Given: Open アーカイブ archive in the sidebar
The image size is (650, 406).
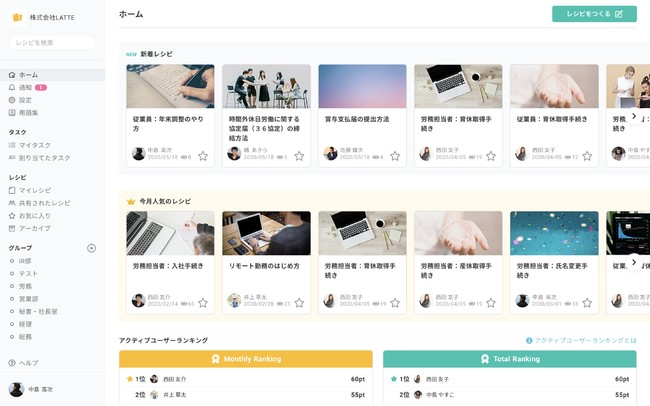Looking at the screenshot, I should tap(34, 228).
